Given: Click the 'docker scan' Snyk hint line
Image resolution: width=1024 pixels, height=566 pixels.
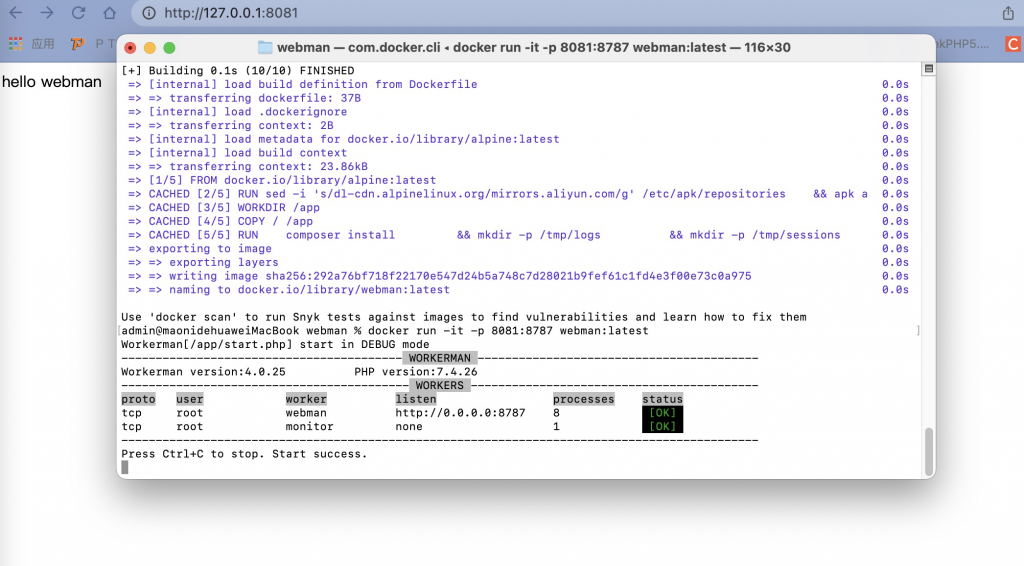Looking at the screenshot, I should click(x=464, y=317).
